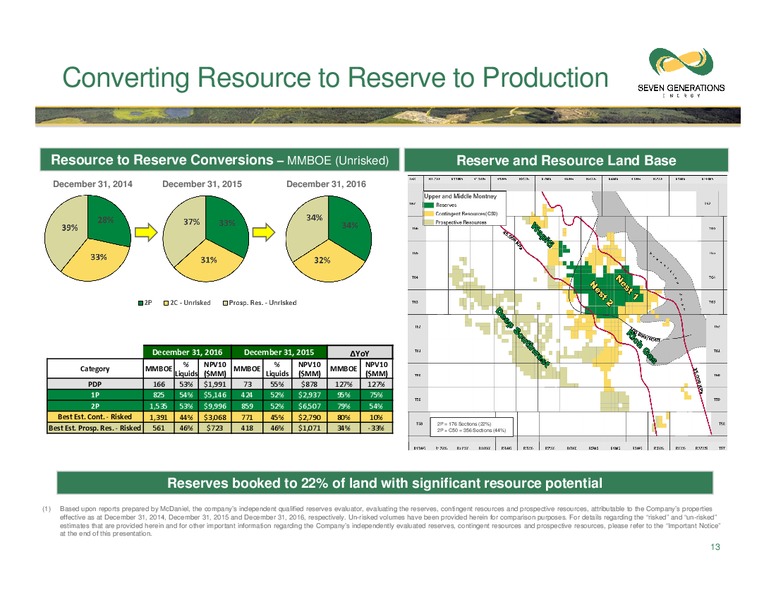
Task: Click the '2P = 176 Sections (22%)' map note
Action: point(463,424)
